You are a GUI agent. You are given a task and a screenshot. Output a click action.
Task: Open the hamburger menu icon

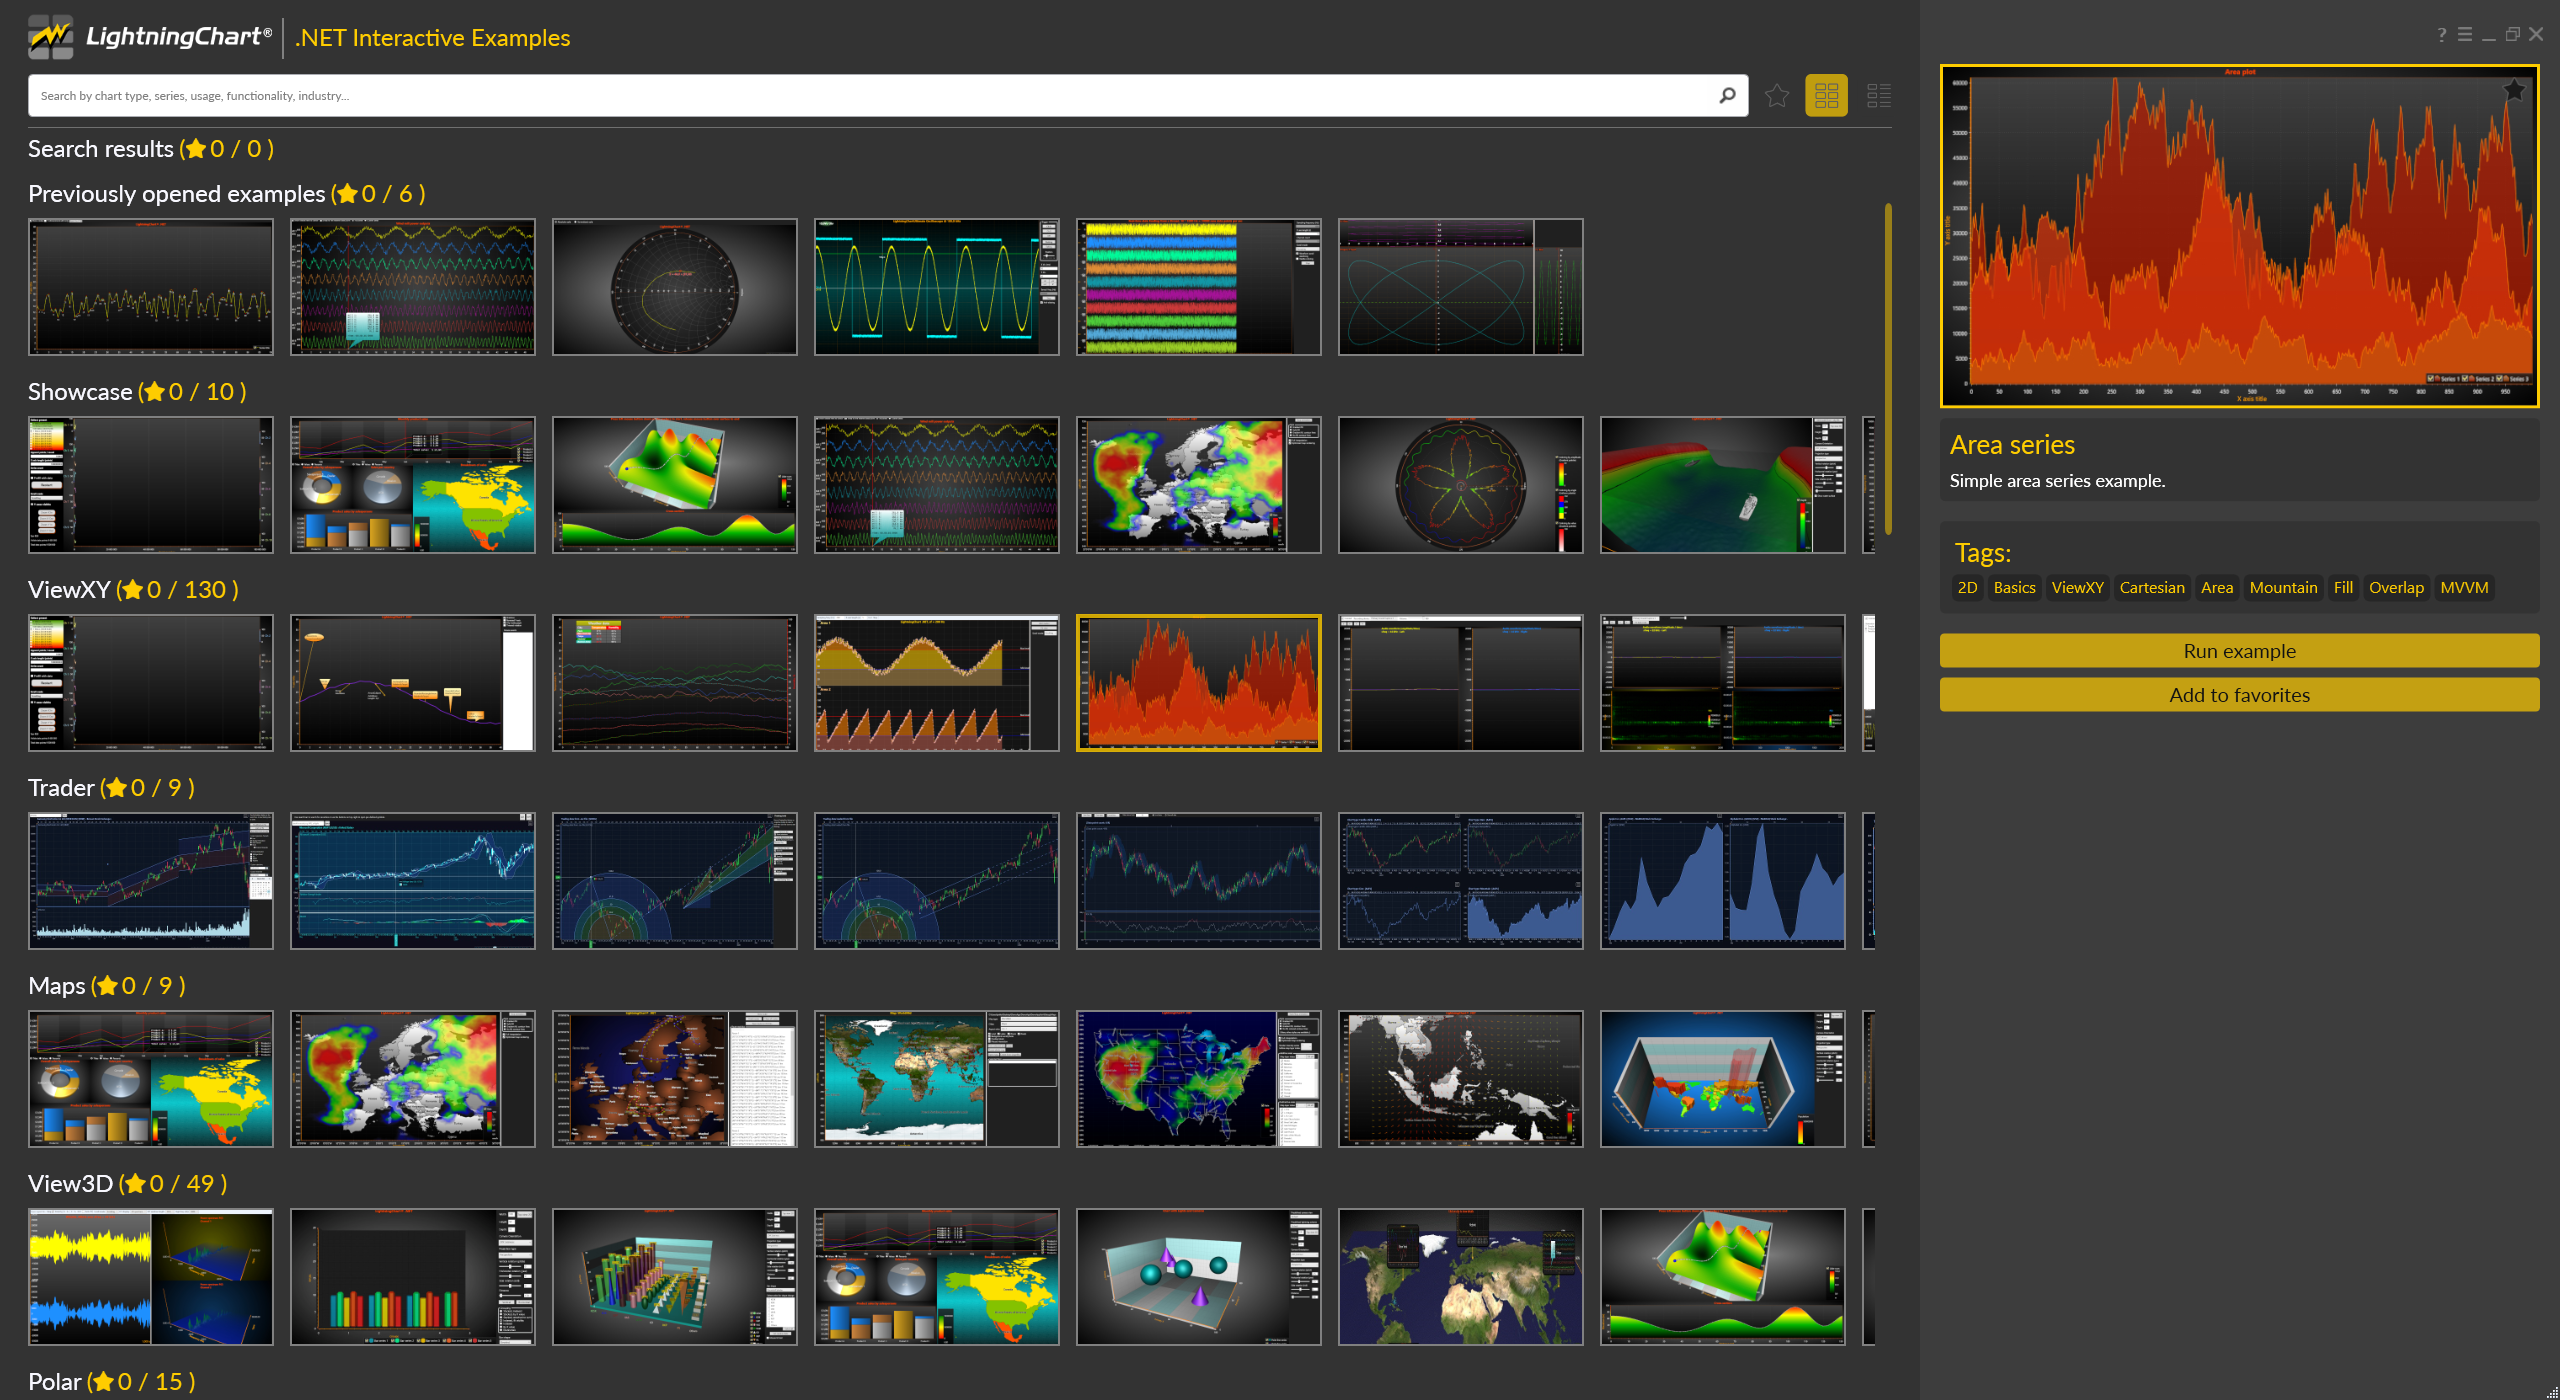(2465, 35)
